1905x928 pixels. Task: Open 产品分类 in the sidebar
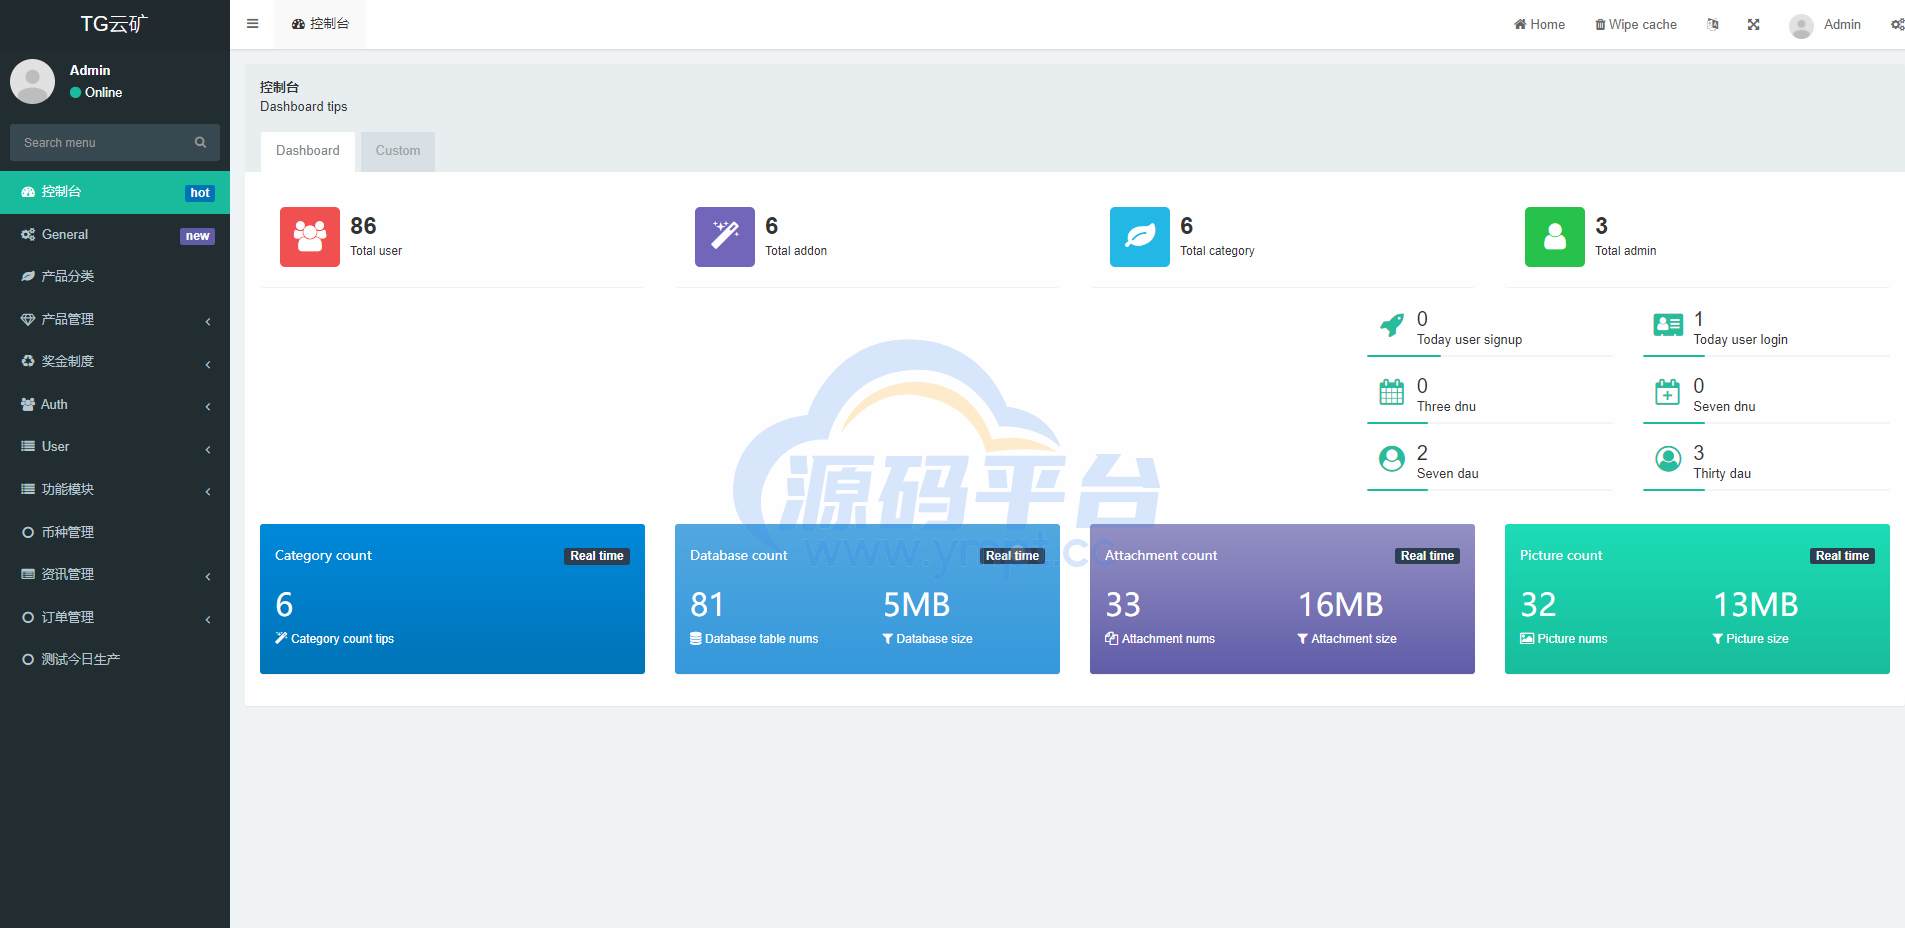point(115,276)
